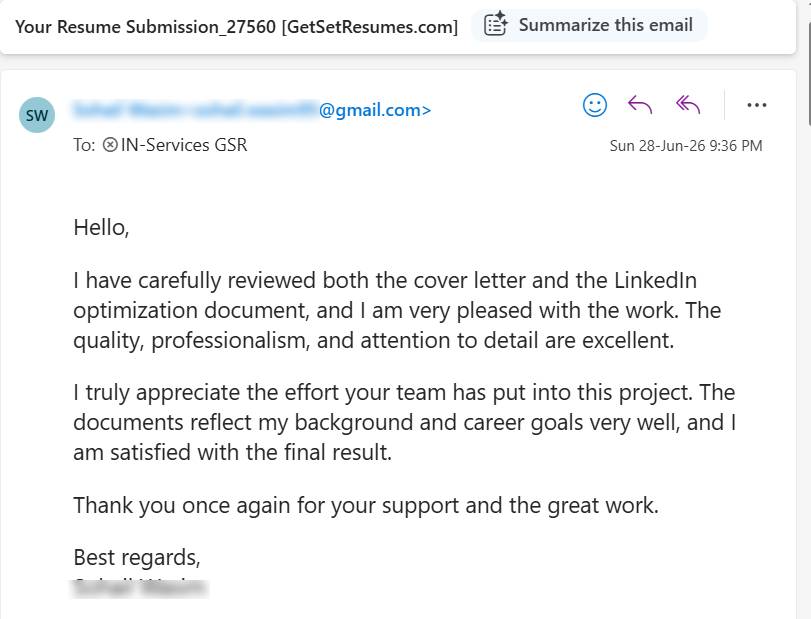The image size is (811, 619).
Task: Click the sender's gmail.com address
Action: 252,110
